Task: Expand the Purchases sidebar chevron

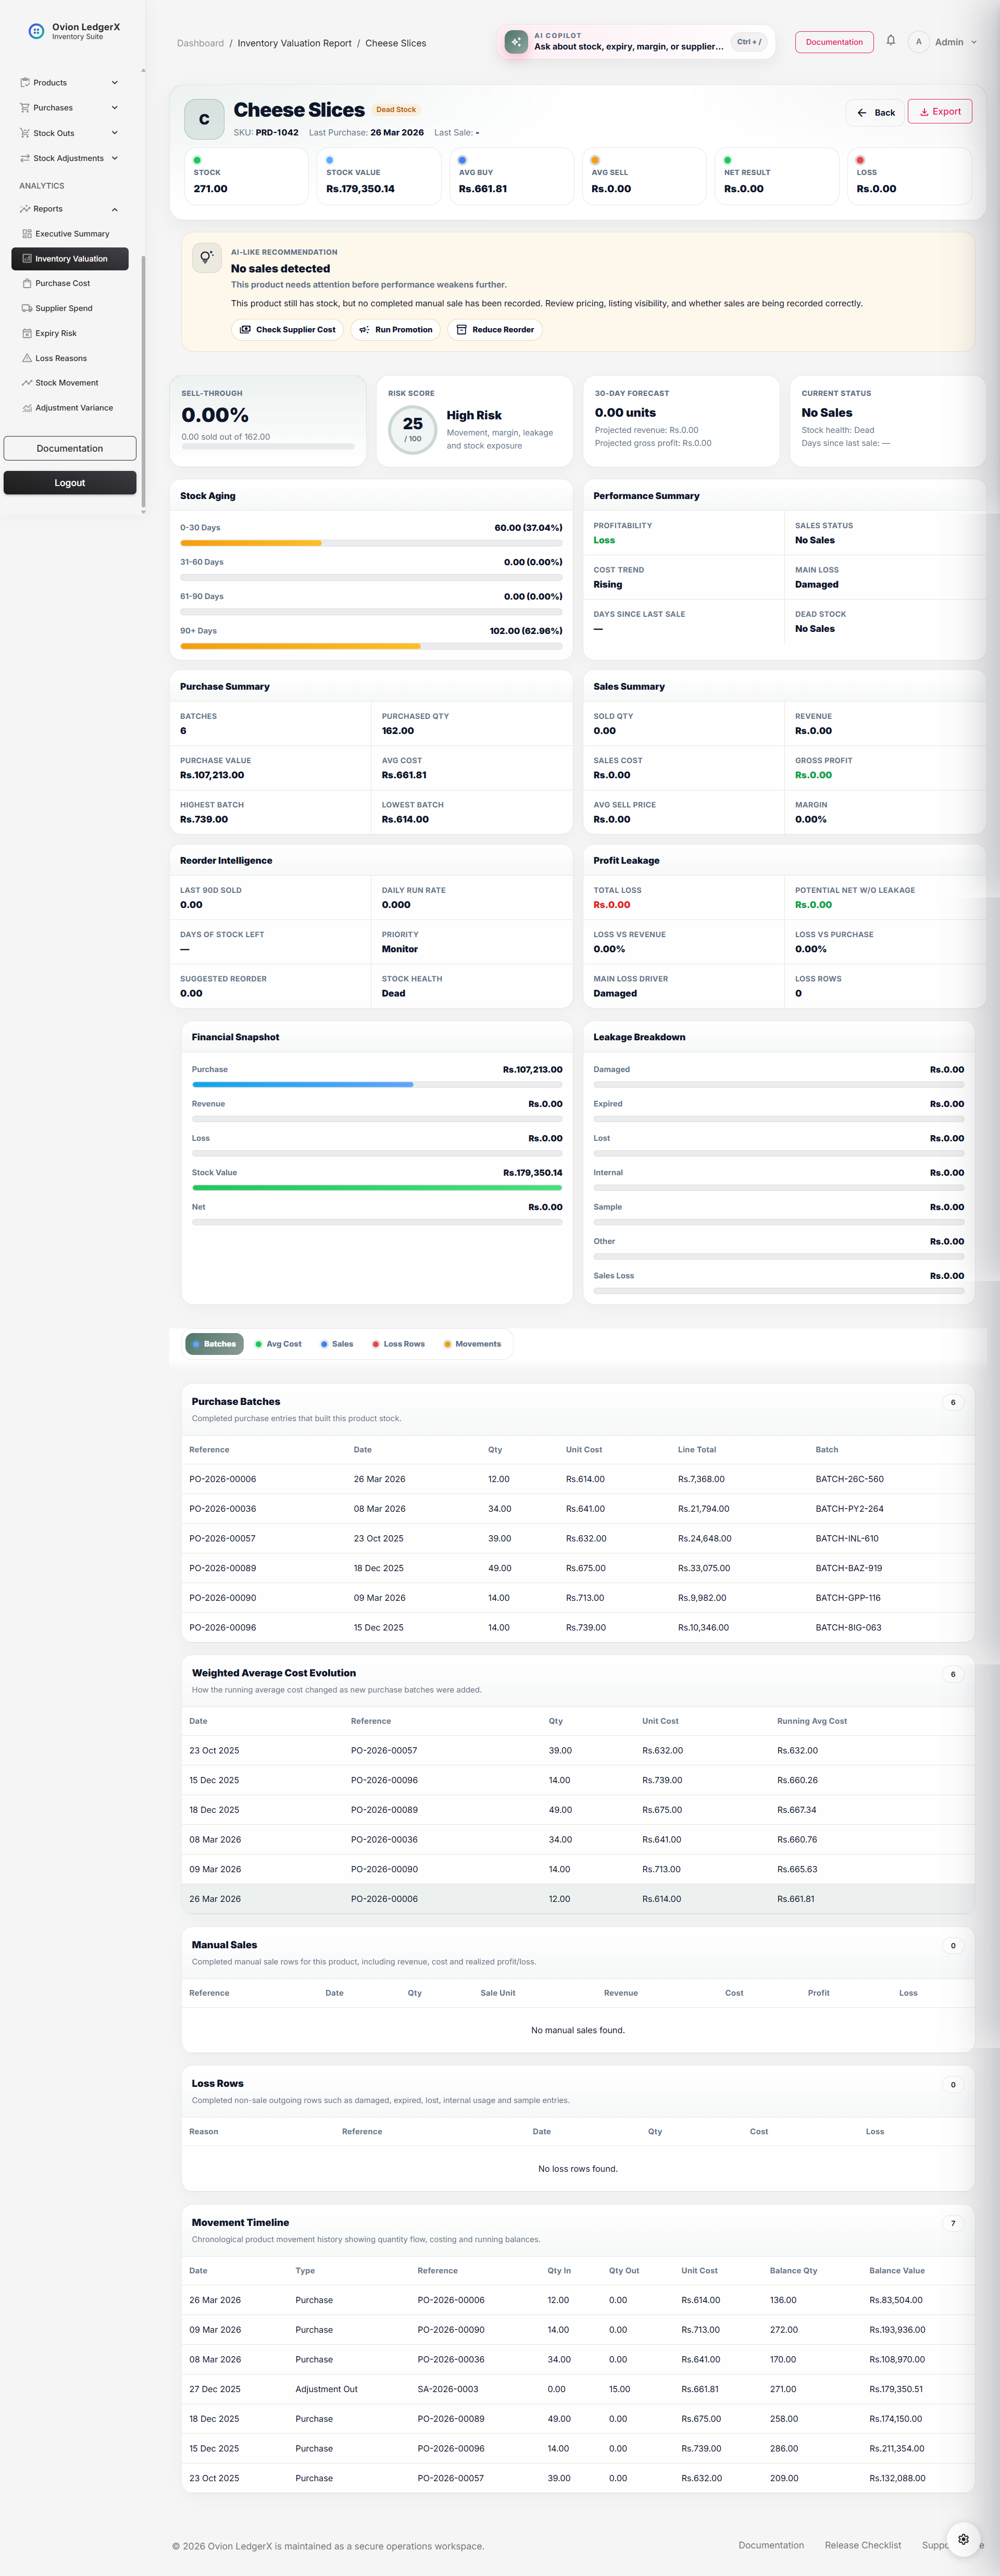Action: click(114, 107)
